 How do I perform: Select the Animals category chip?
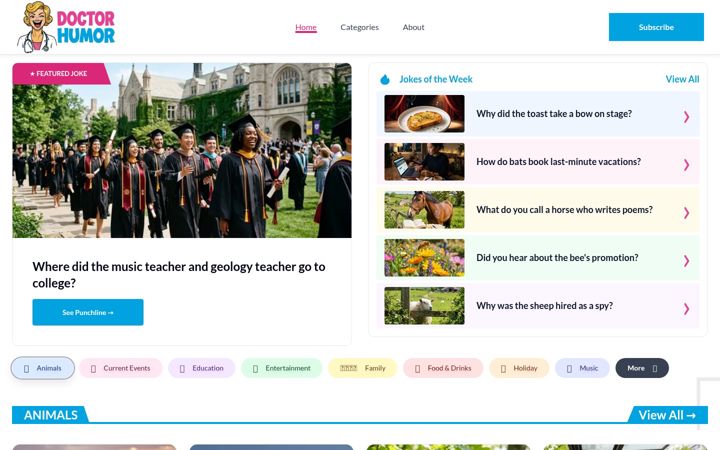[x=43, y=368]
